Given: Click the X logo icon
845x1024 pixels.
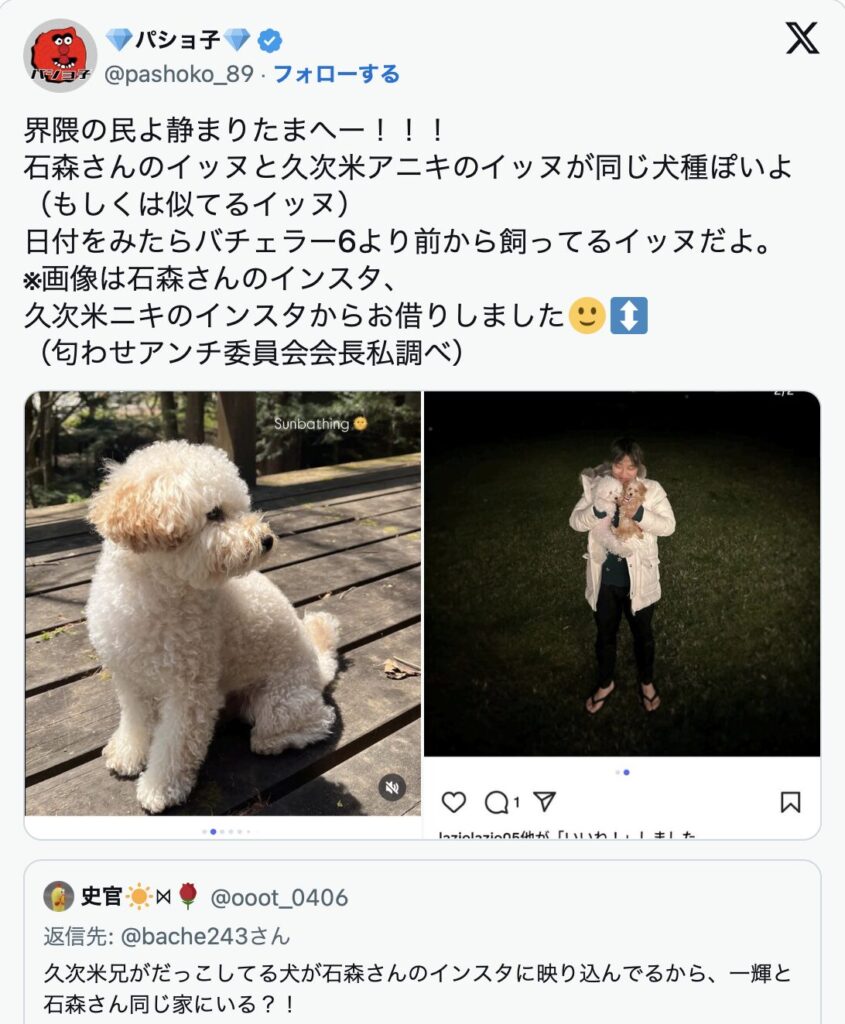Looking at the screenshot, I should pos(802,38).
